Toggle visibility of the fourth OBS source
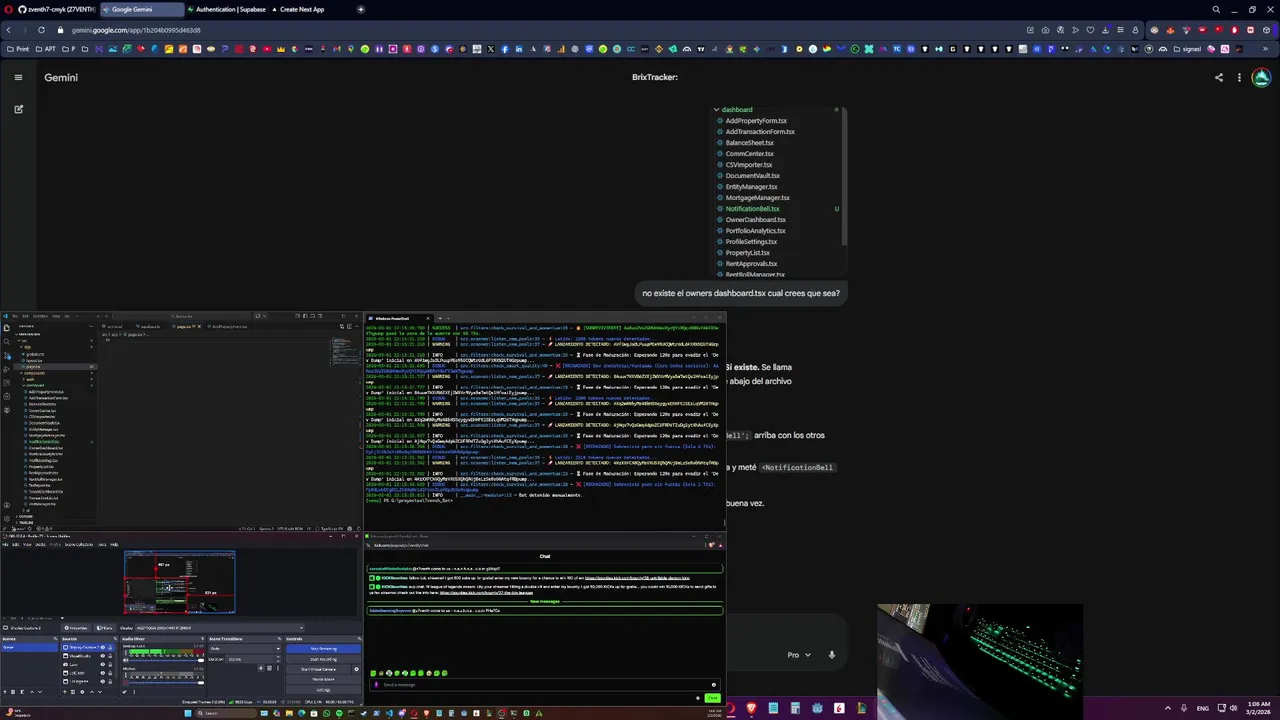Screen dimensions: 1280x720 (103, 673)
